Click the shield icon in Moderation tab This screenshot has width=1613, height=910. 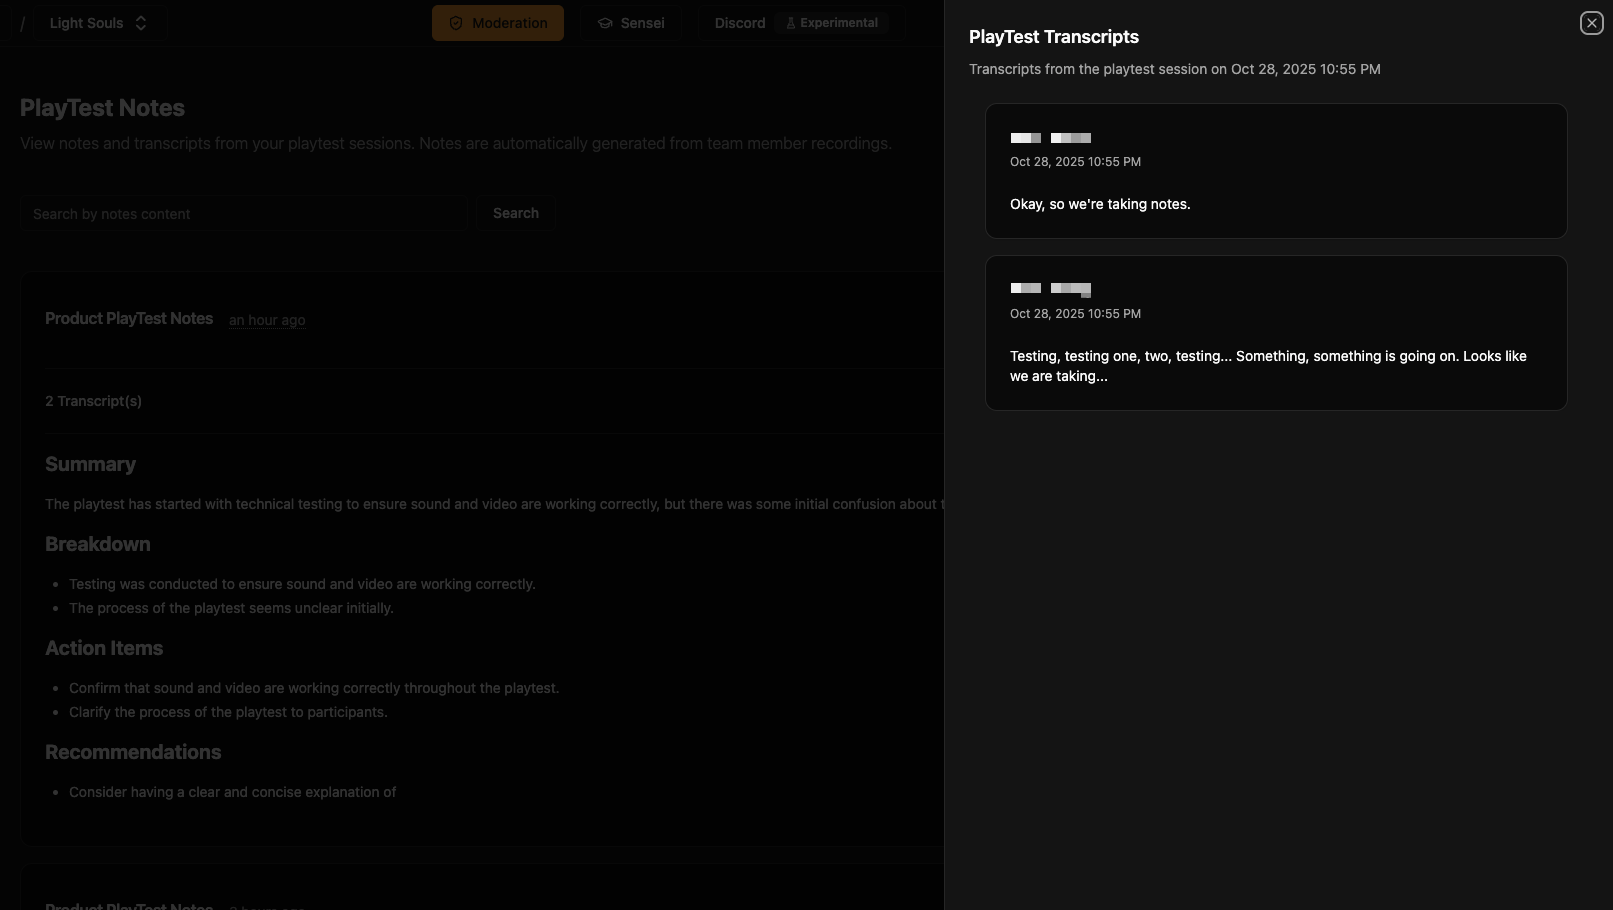pos(456,23)
